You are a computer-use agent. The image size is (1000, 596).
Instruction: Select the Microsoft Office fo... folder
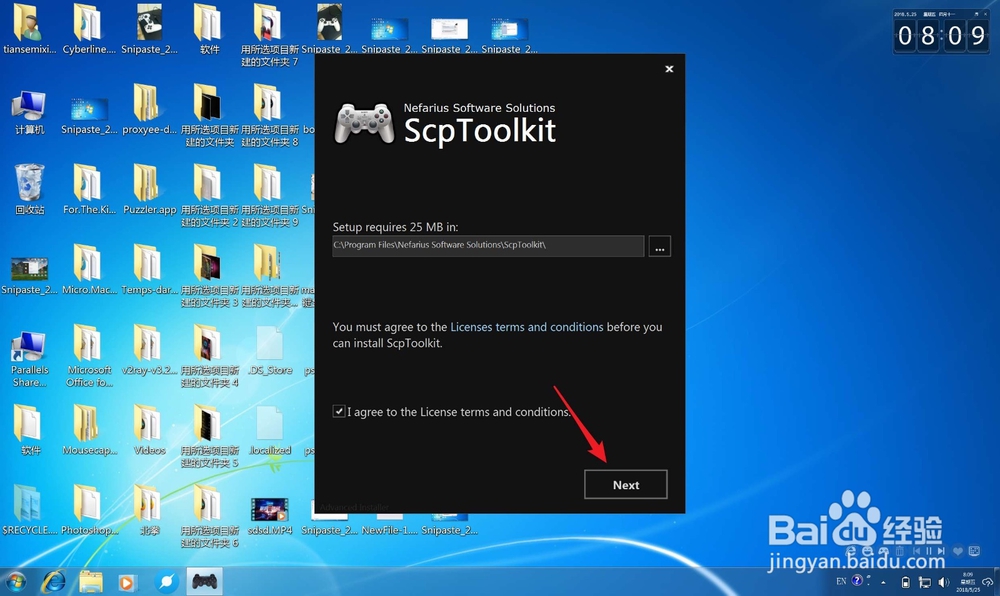(89, 356)
